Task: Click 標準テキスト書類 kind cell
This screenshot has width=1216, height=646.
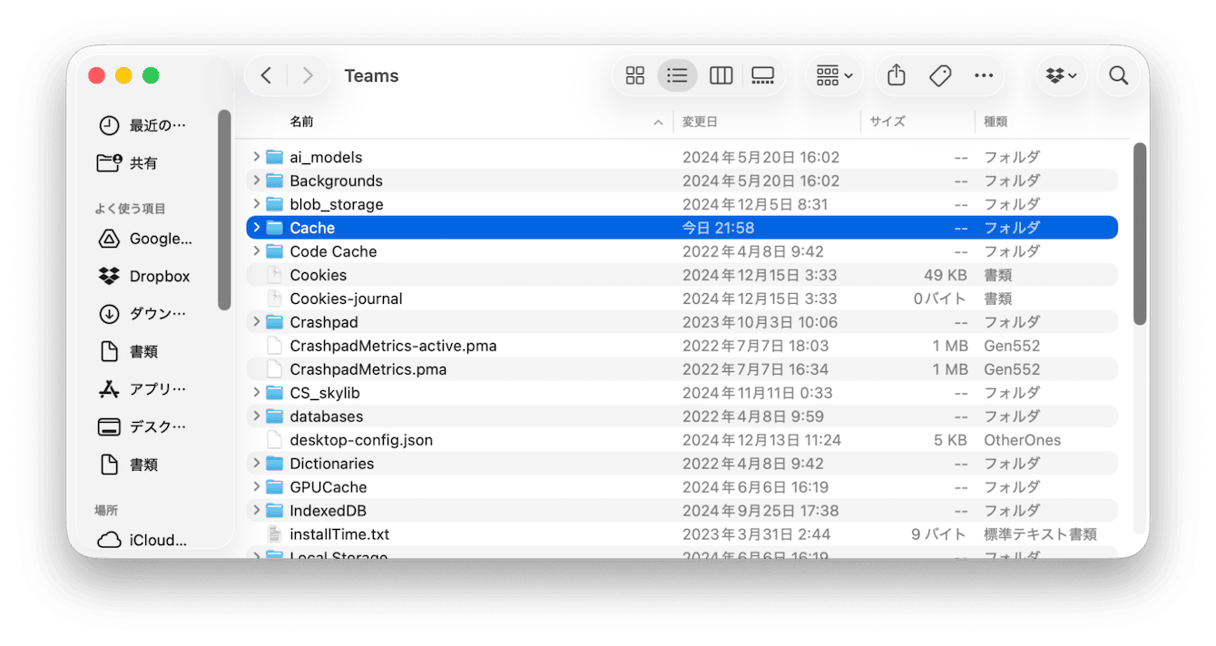Action: (1040, 534)
